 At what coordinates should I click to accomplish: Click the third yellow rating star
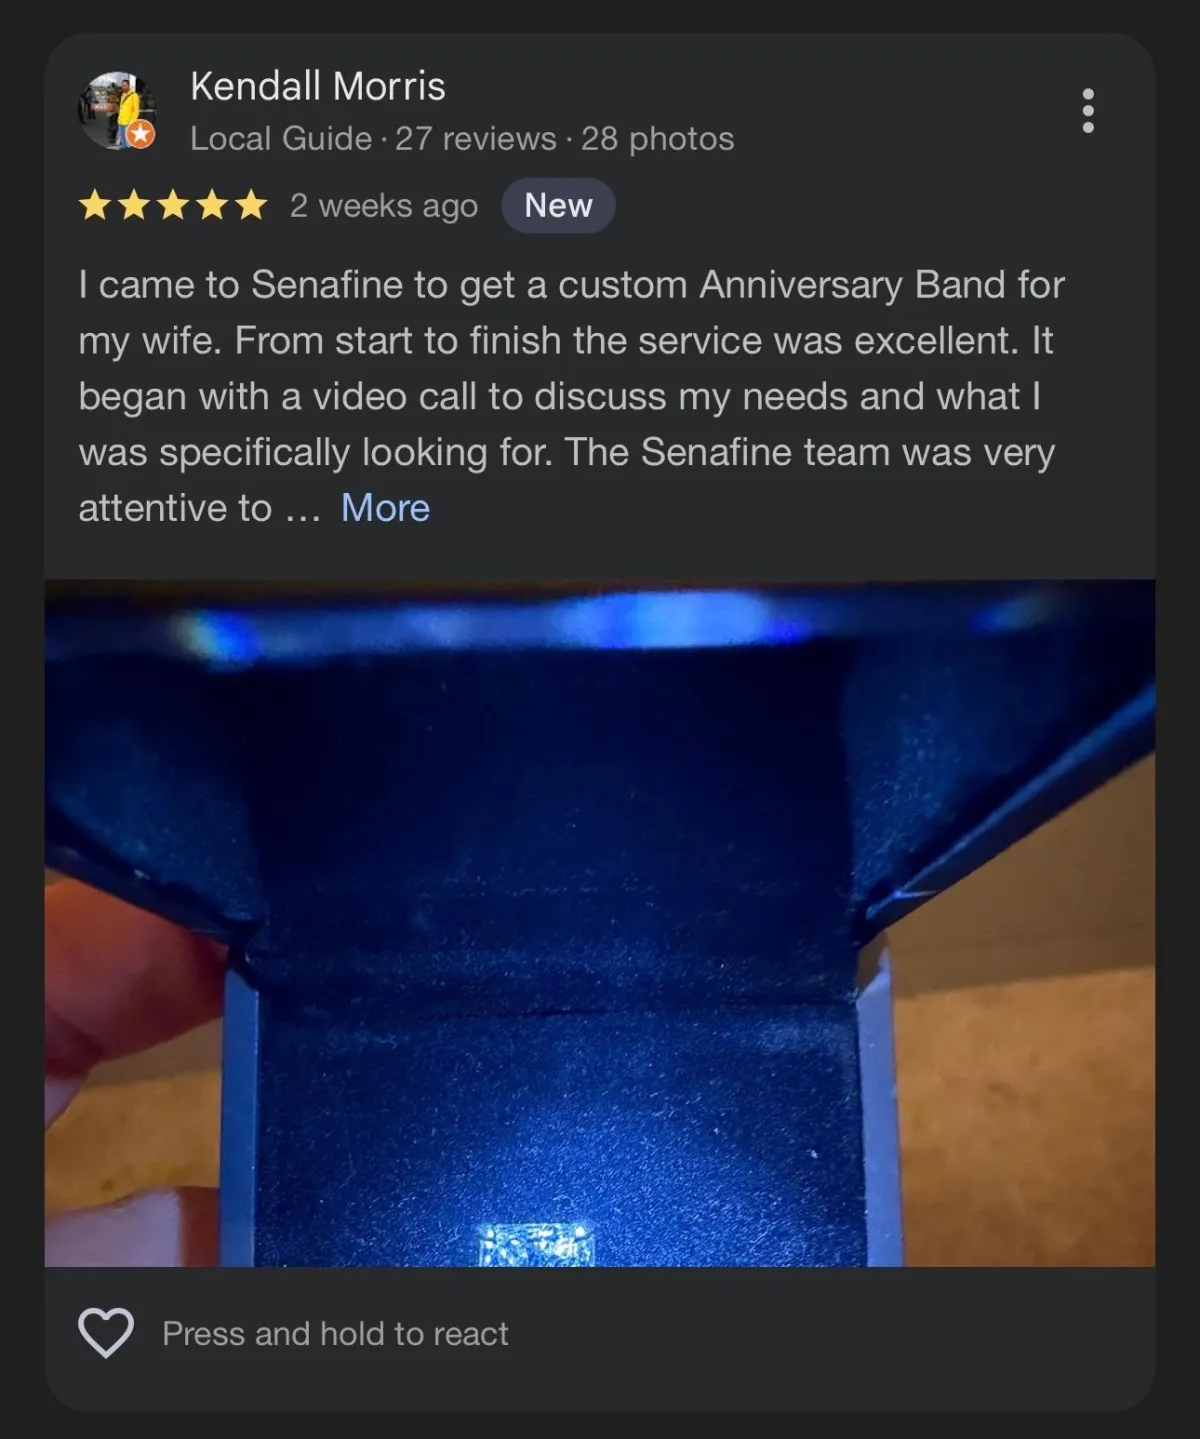[173, 206]
